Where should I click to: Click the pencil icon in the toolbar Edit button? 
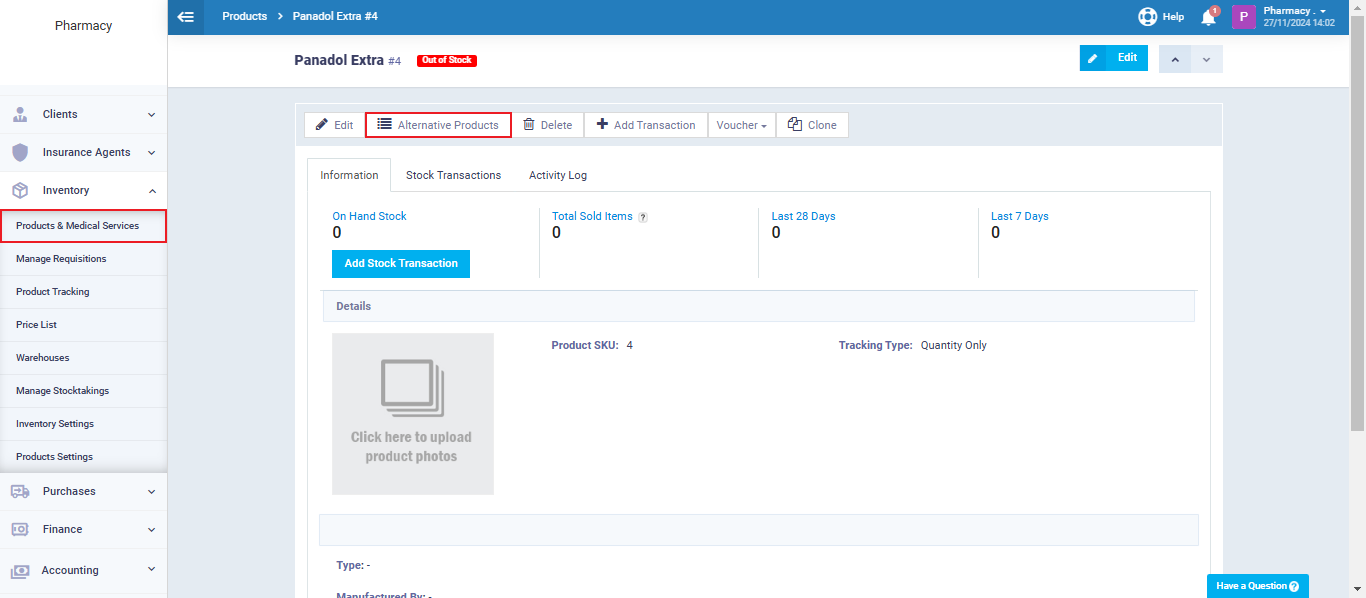point(322,125)
